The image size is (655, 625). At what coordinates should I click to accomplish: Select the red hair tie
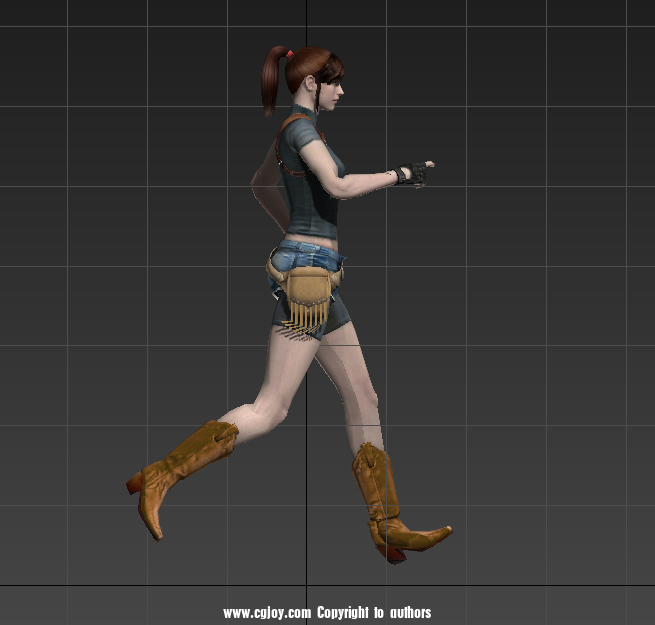pyautogui.click(x=288, y=54)
